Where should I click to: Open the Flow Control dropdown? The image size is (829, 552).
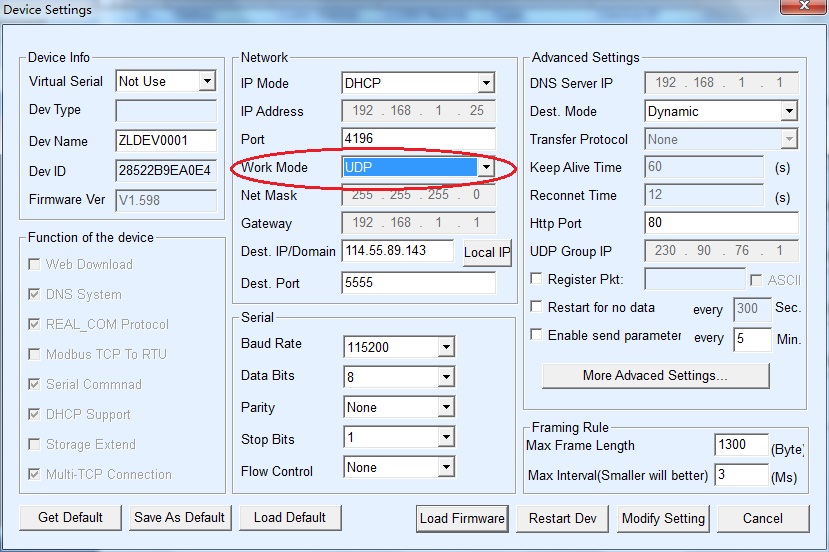tap(446, 468)
